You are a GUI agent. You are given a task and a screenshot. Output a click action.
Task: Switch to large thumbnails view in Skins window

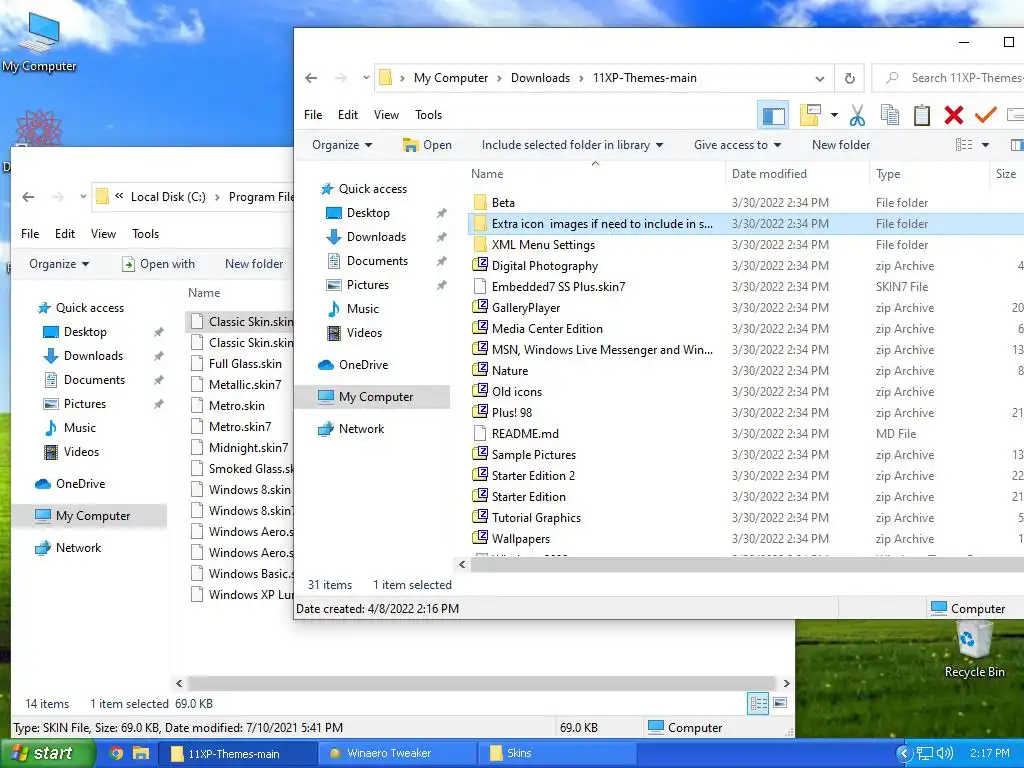point(780,703)
